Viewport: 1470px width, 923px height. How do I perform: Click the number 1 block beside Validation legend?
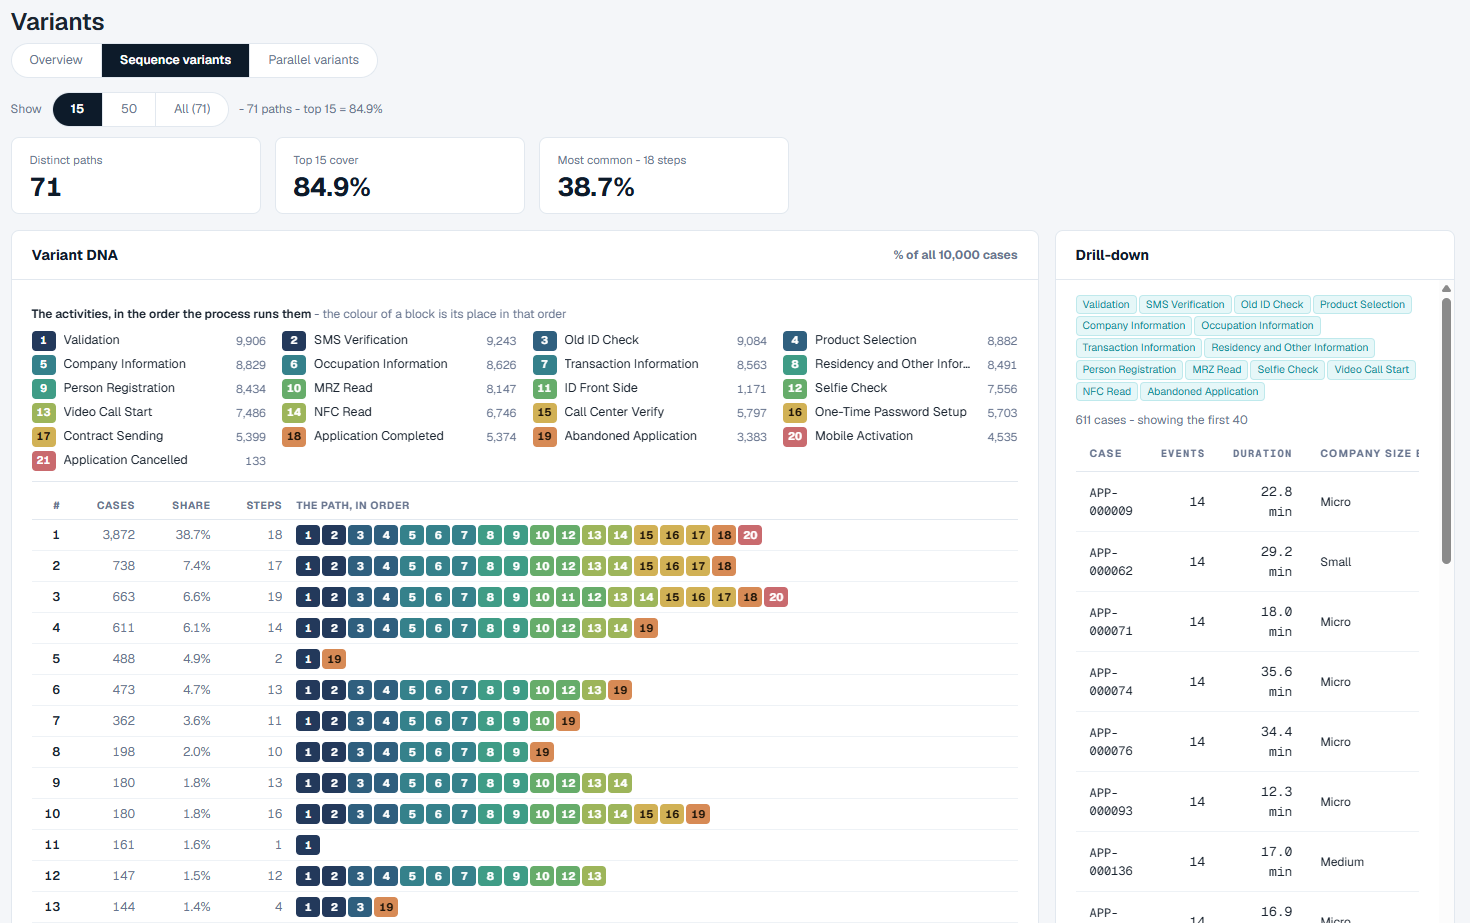pyautogui.click(x=43, y=340)
